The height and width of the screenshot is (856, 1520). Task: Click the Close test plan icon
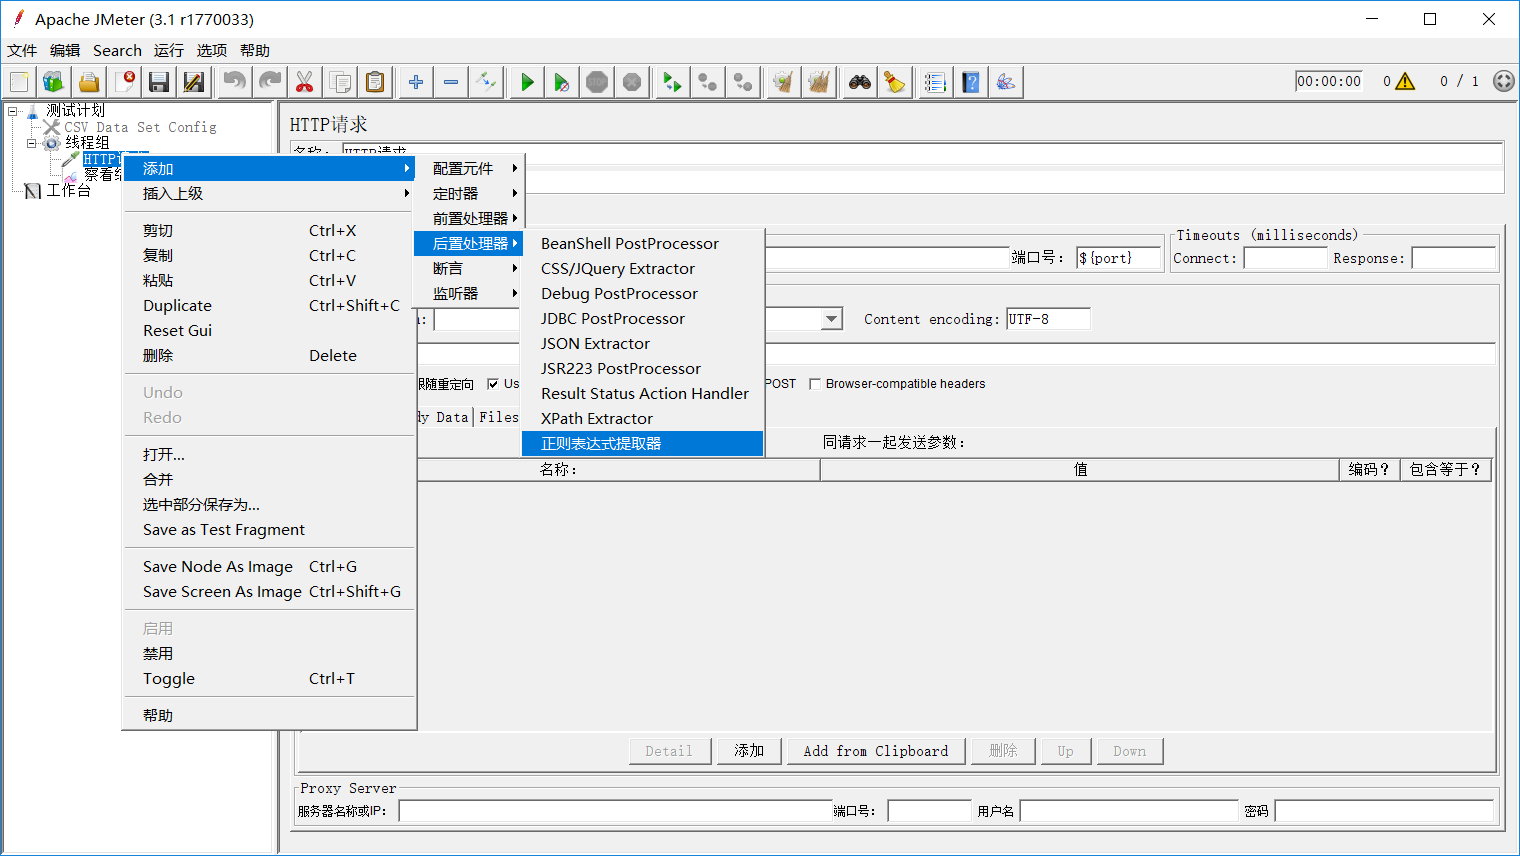pyautogui.click(x=124, y=82)
